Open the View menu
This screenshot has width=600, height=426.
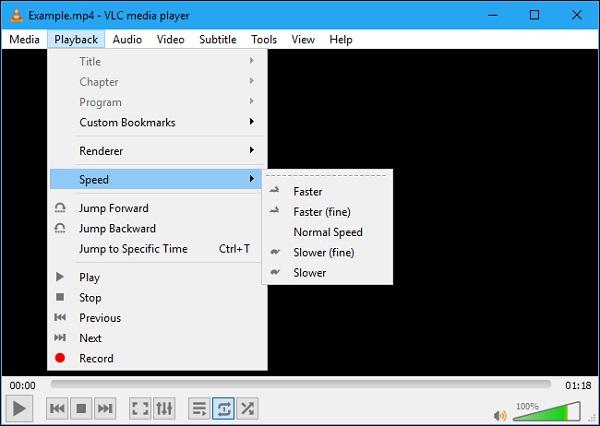click(303, 39)
